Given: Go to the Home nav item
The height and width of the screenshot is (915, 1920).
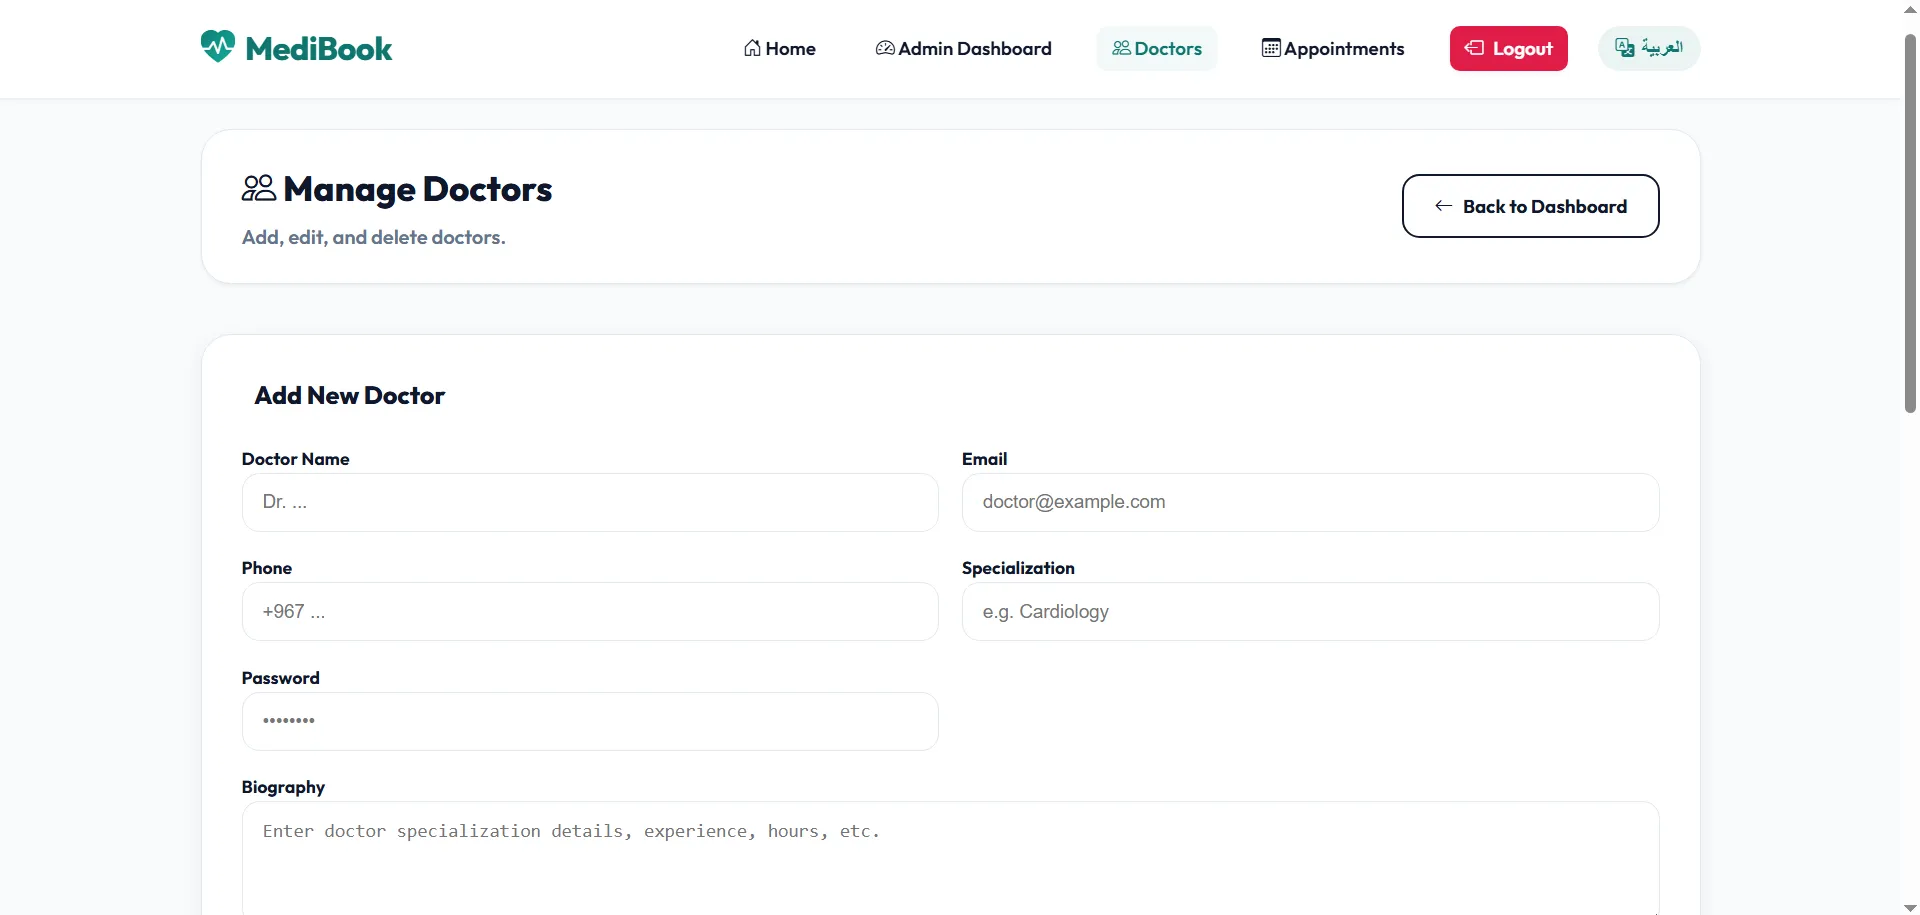Looking at the screenshot, I should pos(780,48).
